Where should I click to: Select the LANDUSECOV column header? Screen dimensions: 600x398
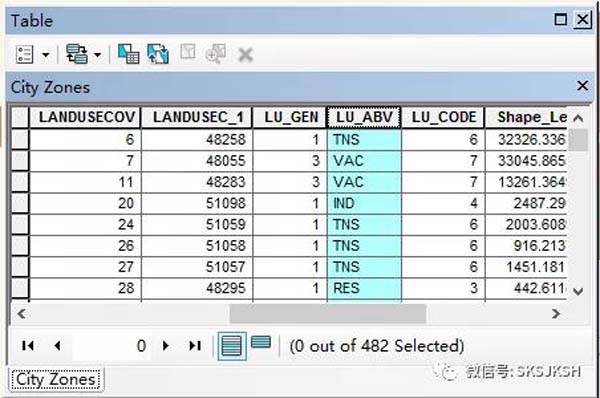pos(85,117)
